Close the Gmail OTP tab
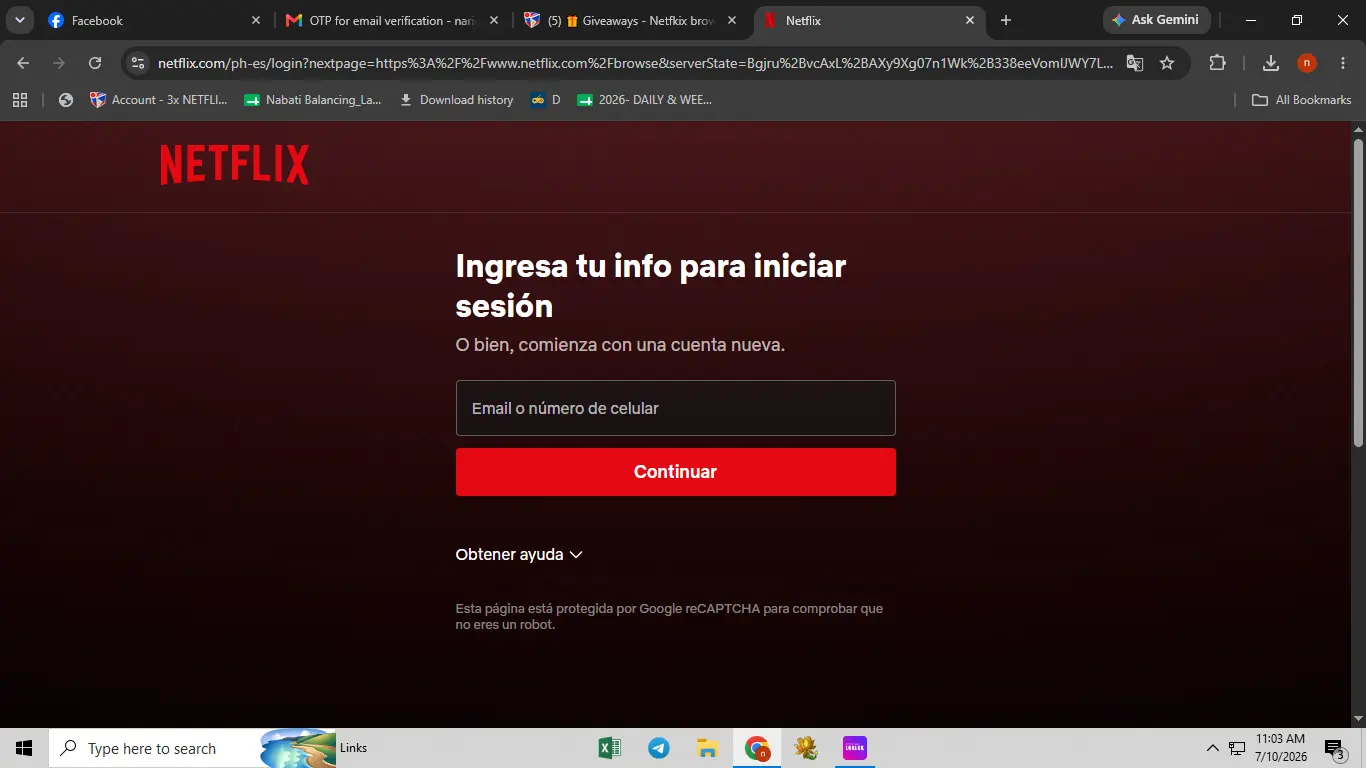Image resolution: width=1366 pixels, height=768 pixels. tap(494, 20)
